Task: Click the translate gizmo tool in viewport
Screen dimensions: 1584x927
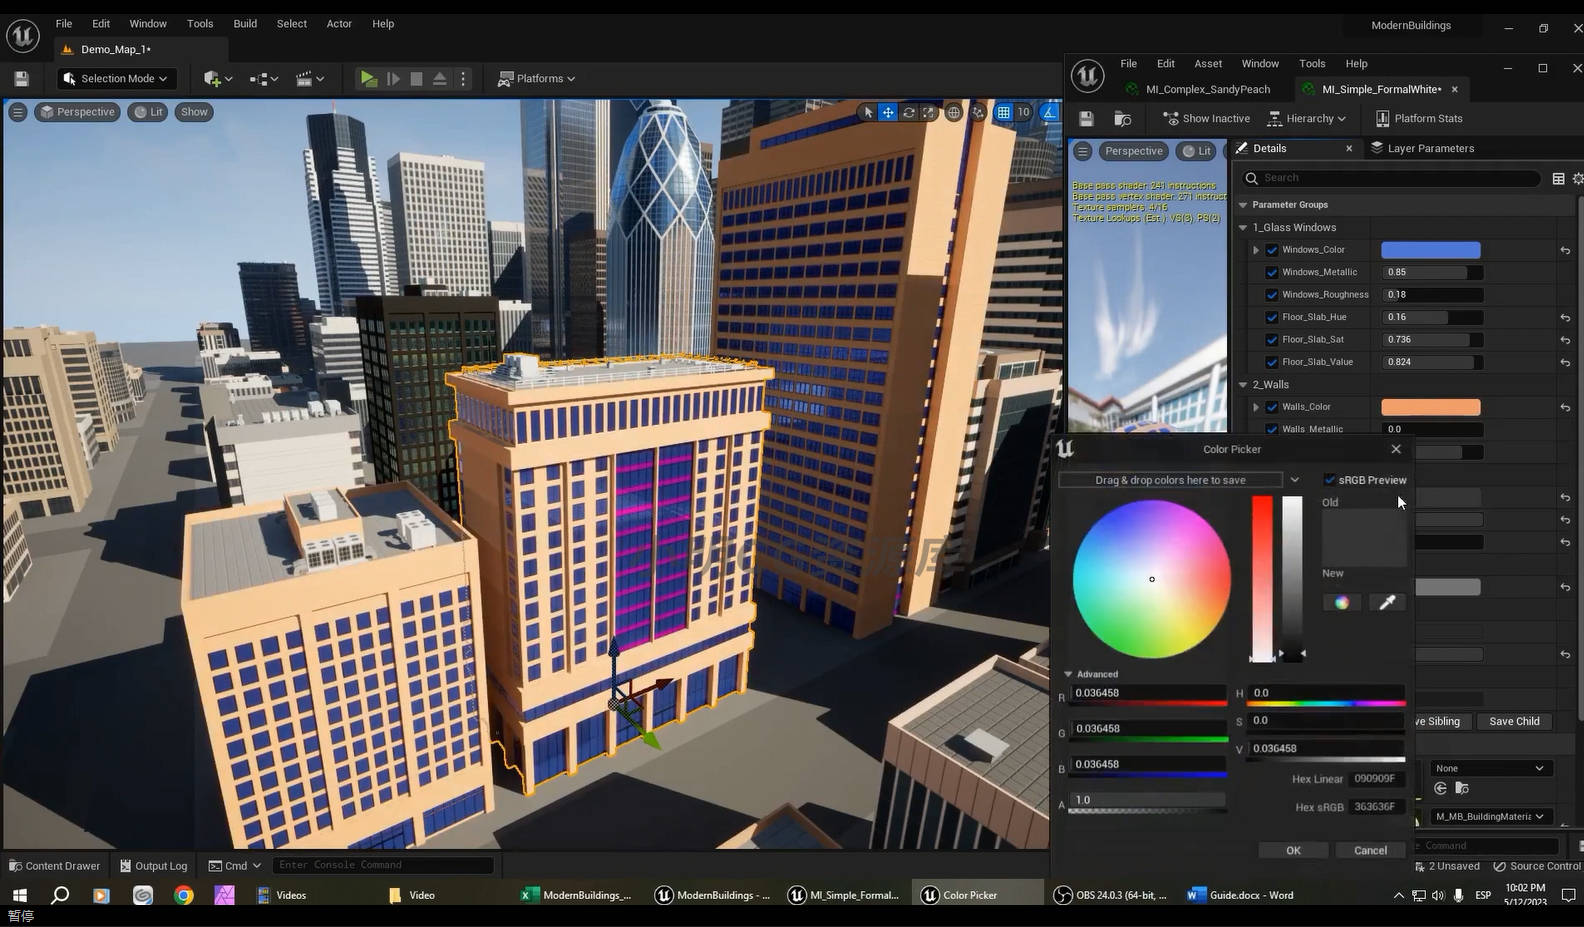Action: (x=887, y=112)
